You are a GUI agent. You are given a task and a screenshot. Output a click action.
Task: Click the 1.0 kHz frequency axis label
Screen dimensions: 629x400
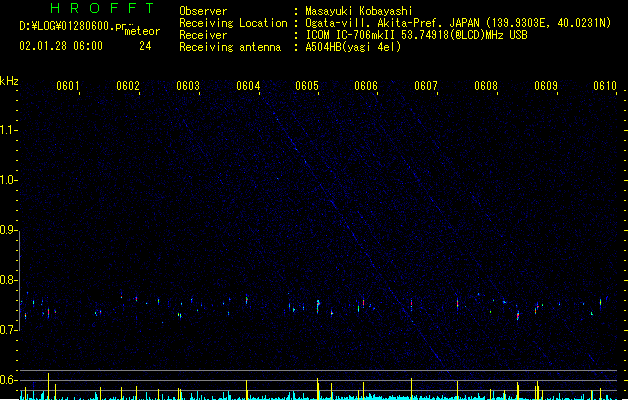point(8,180)
